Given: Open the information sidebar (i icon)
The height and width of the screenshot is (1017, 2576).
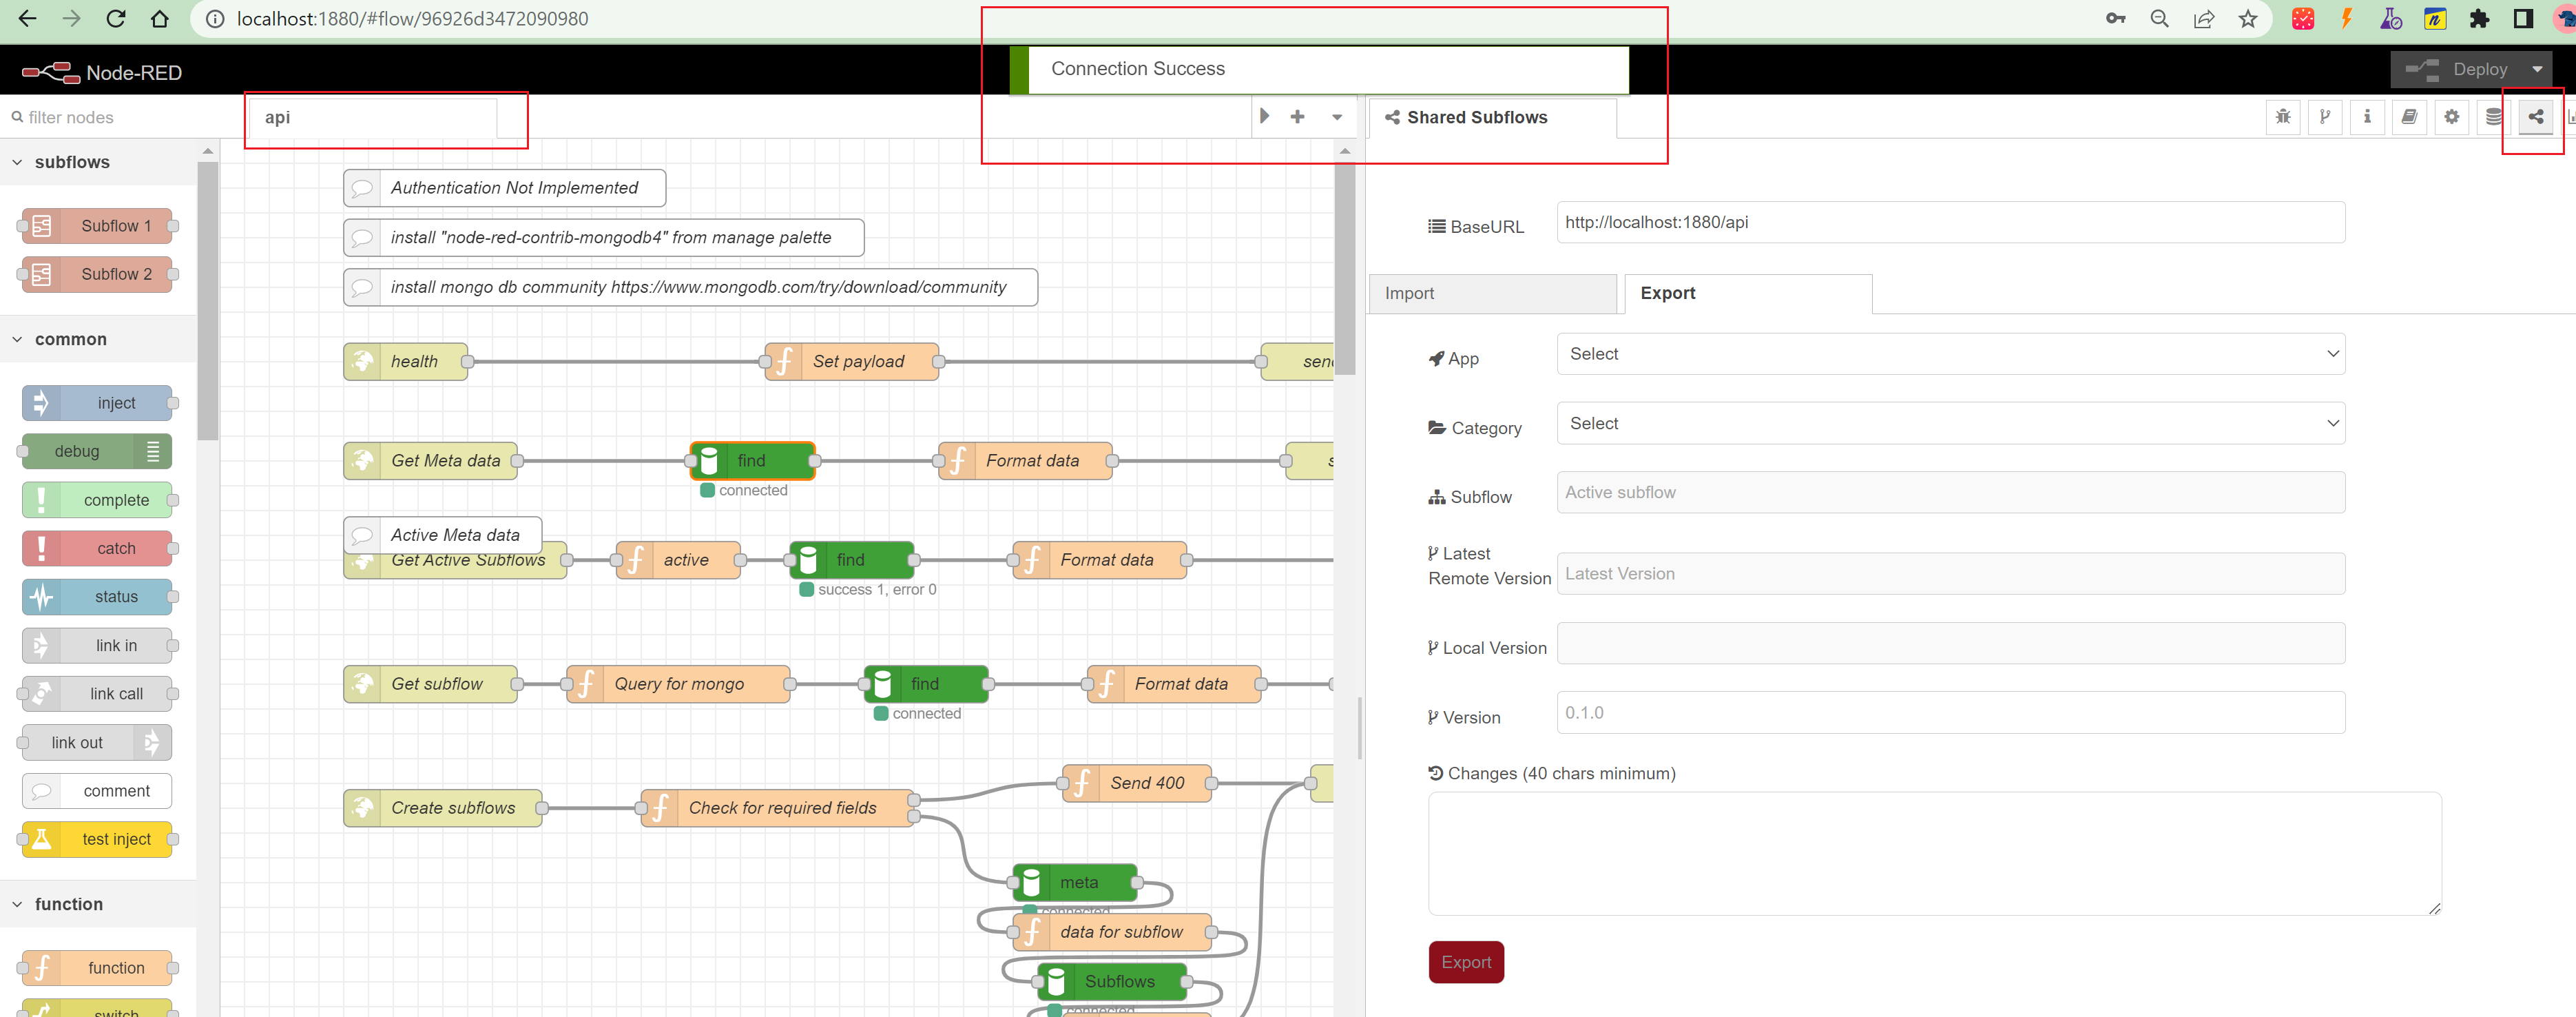Looking at the screenshot, I should 2367,117.
